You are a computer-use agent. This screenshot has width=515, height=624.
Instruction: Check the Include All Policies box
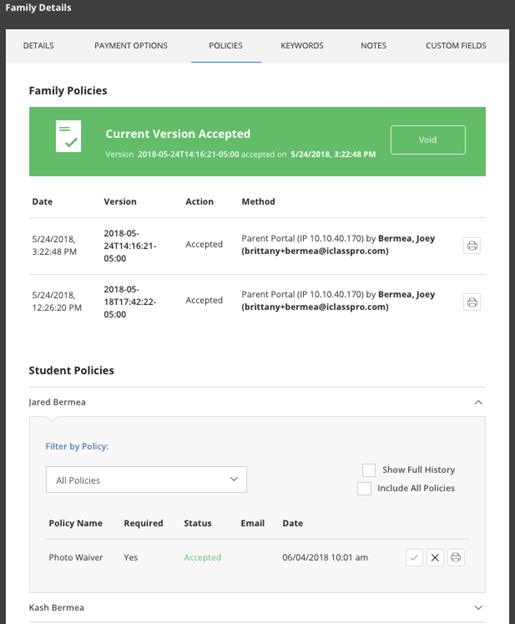click(364, 488)
